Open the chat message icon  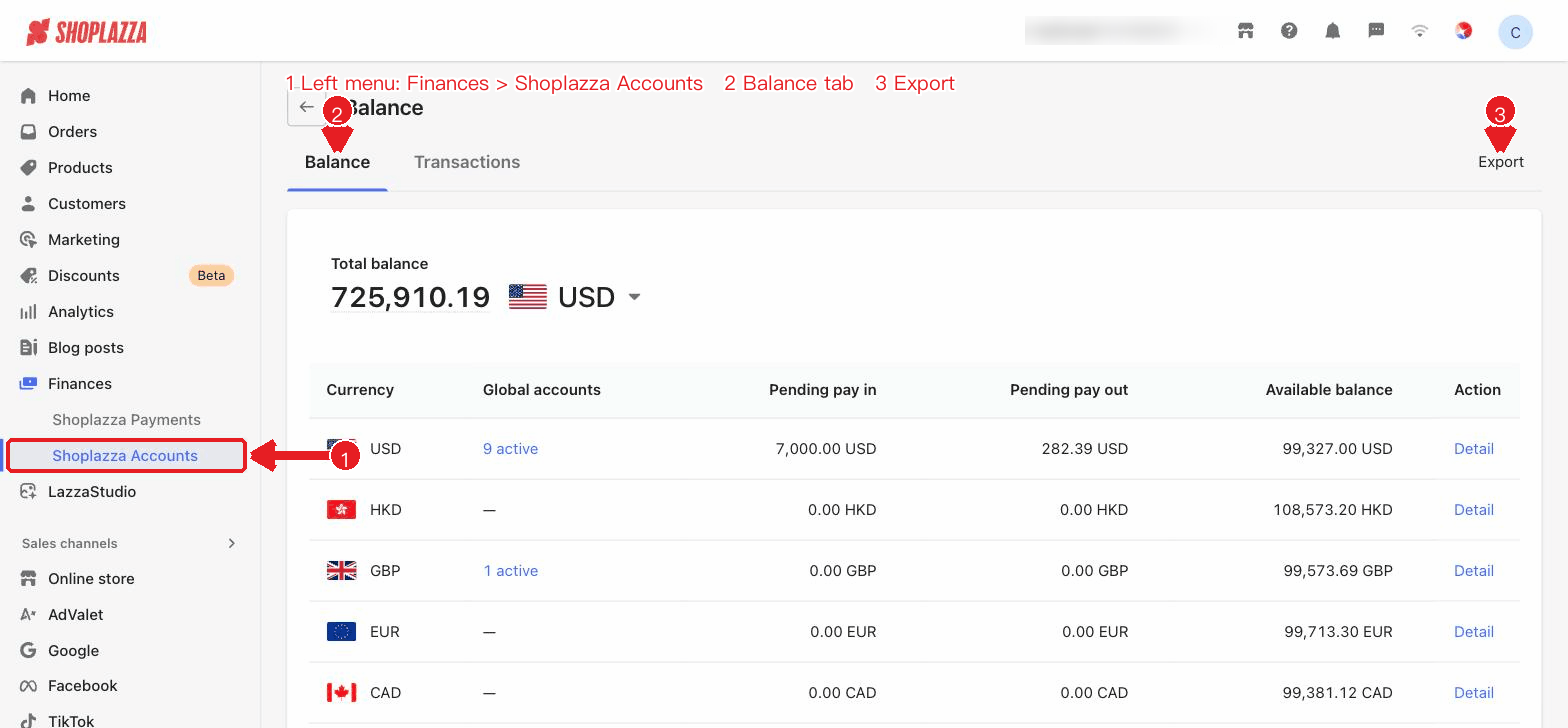coord(1376,31)
